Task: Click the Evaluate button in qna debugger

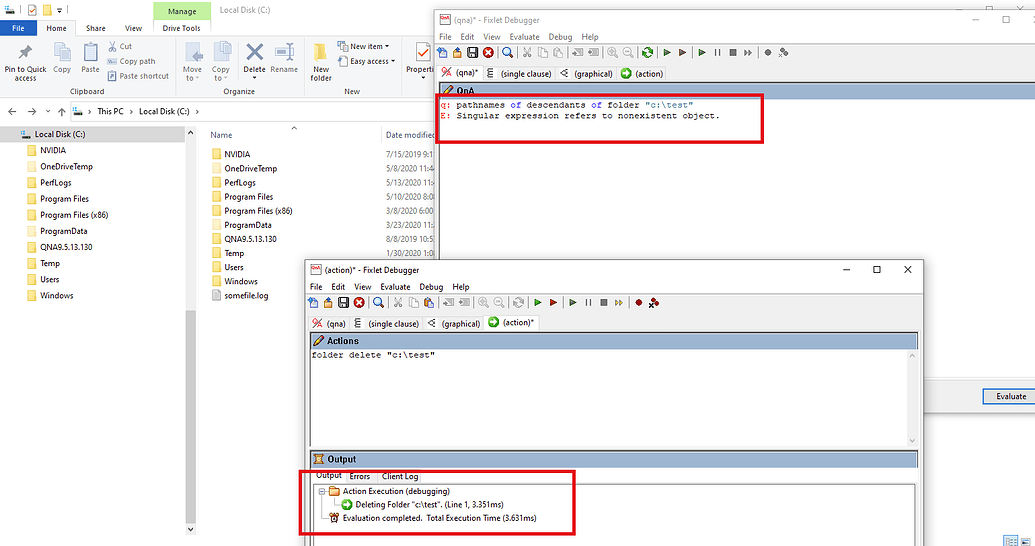Action: pos(1011,396)
